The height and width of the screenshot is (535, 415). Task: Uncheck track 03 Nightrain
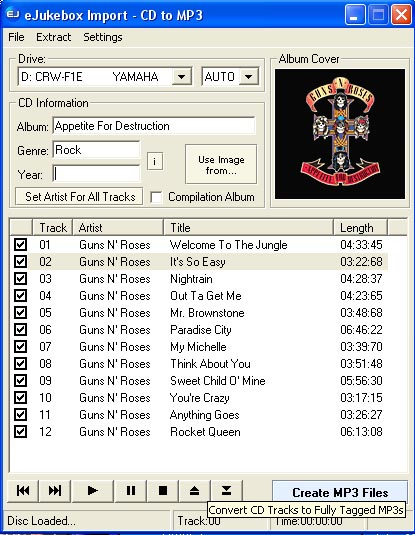tap(20, 278)
